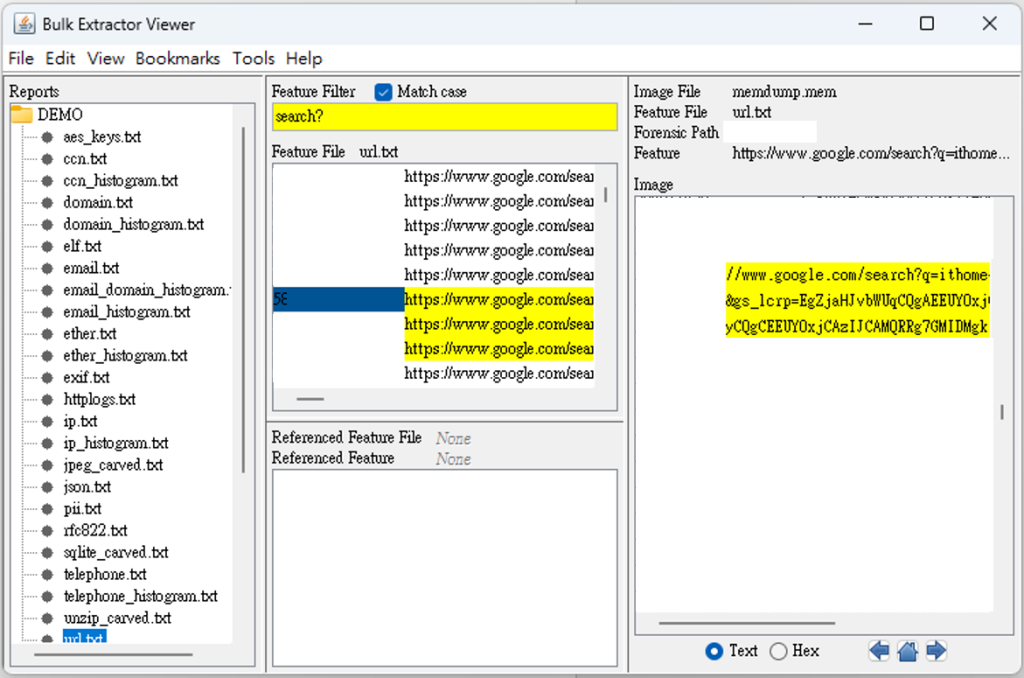Select the Text view radio button

[714, 651]
